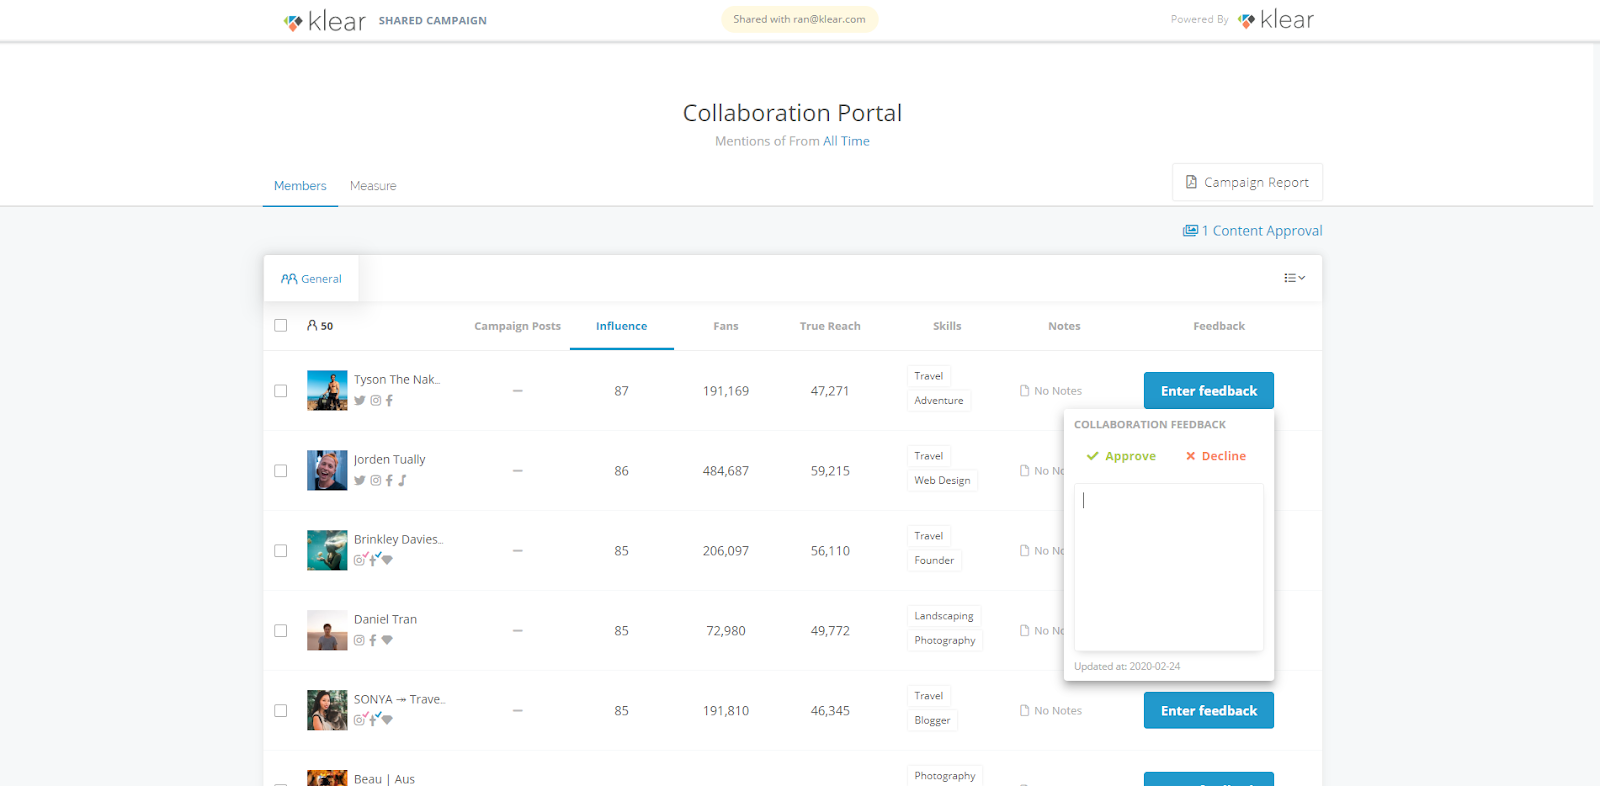This screenshot has height=786, width=1600.
Task: Open Daniel Tran's profile photo
Action: (327, 631)
